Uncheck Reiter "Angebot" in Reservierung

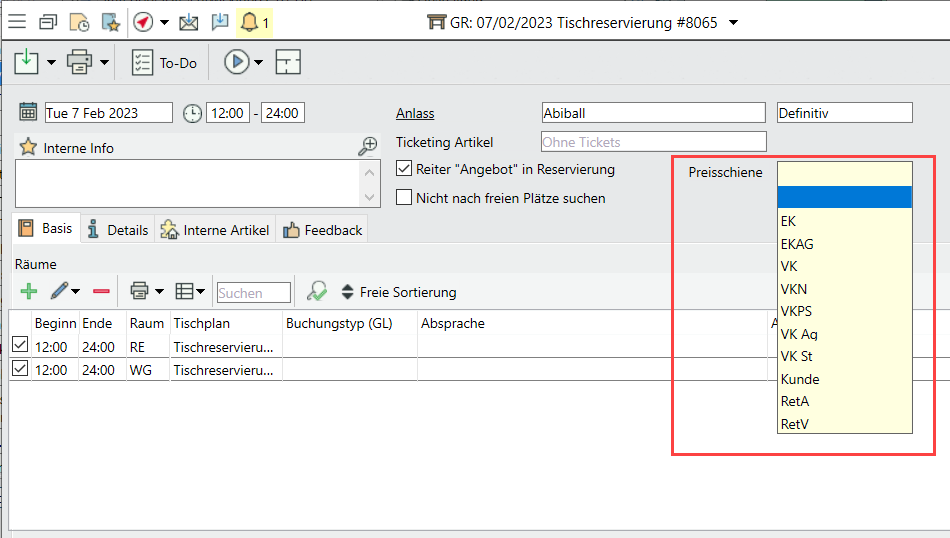[404, 169]
